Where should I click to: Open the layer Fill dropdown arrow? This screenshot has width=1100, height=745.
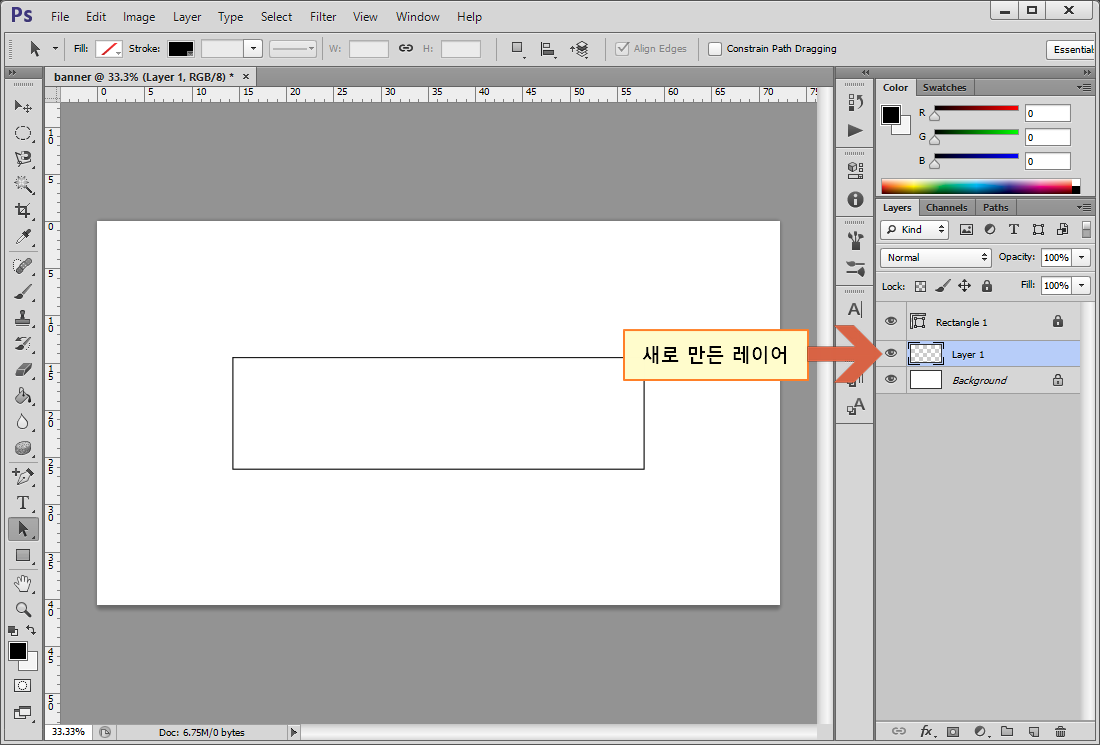[x=1082, y=286]
